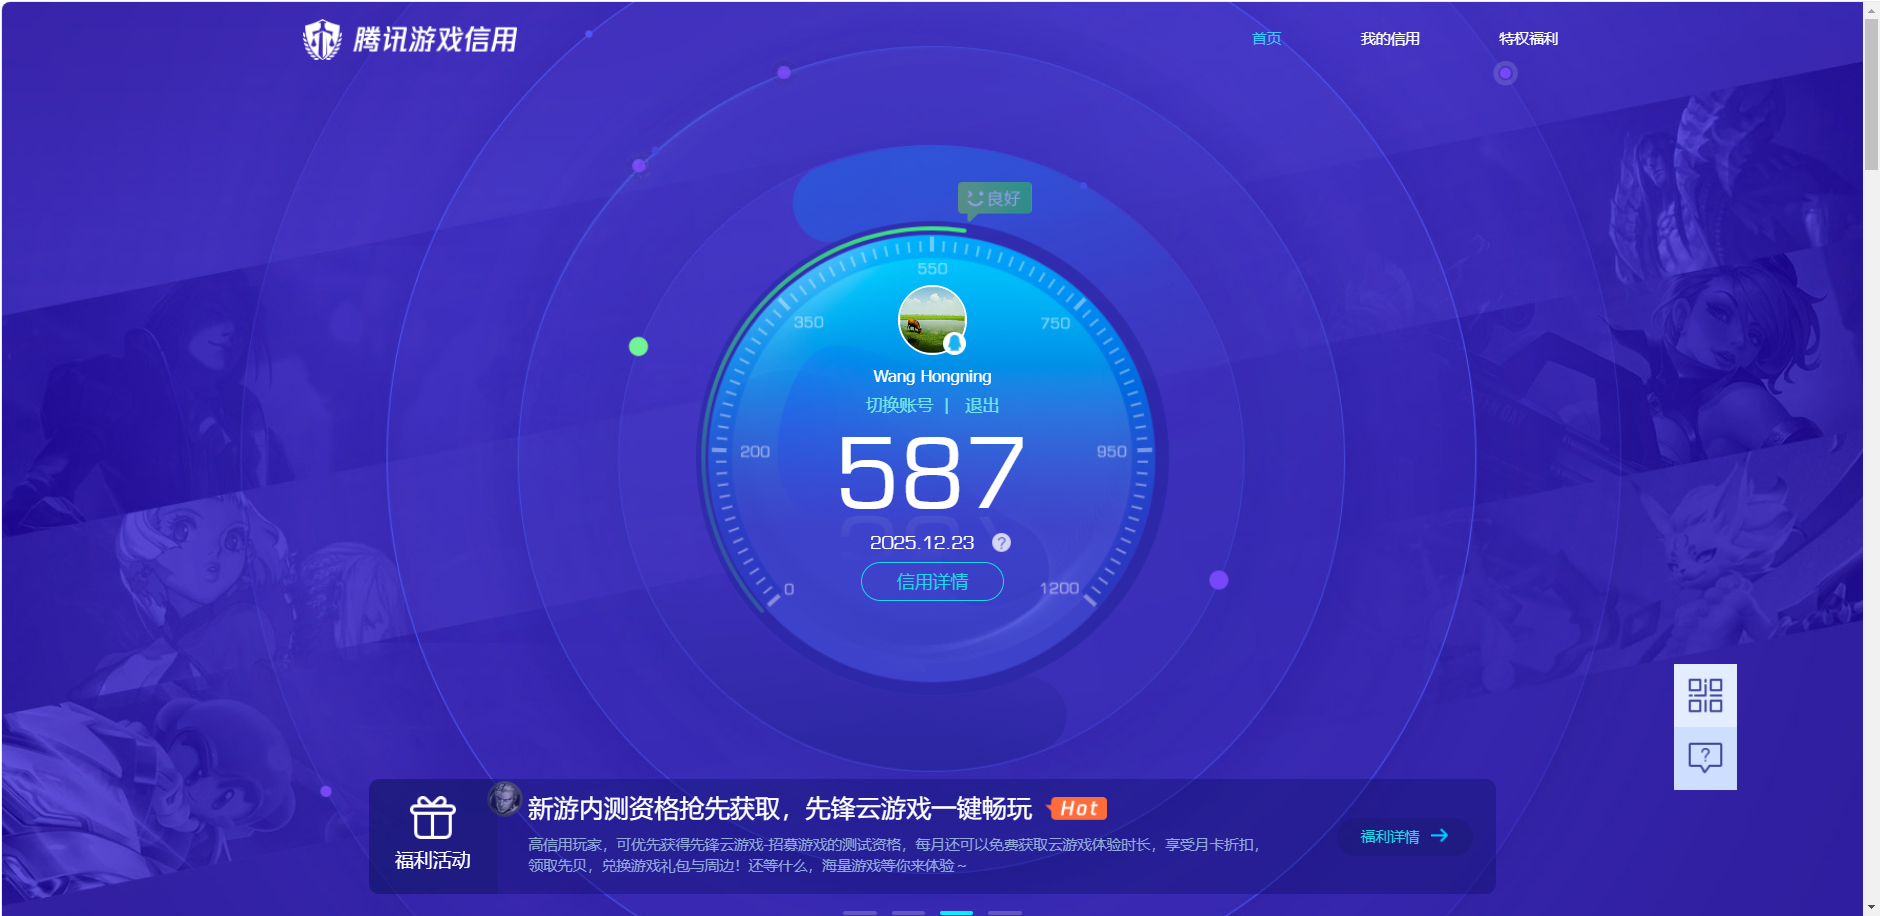Click the 切换账号 link

(x=899, y=405)
